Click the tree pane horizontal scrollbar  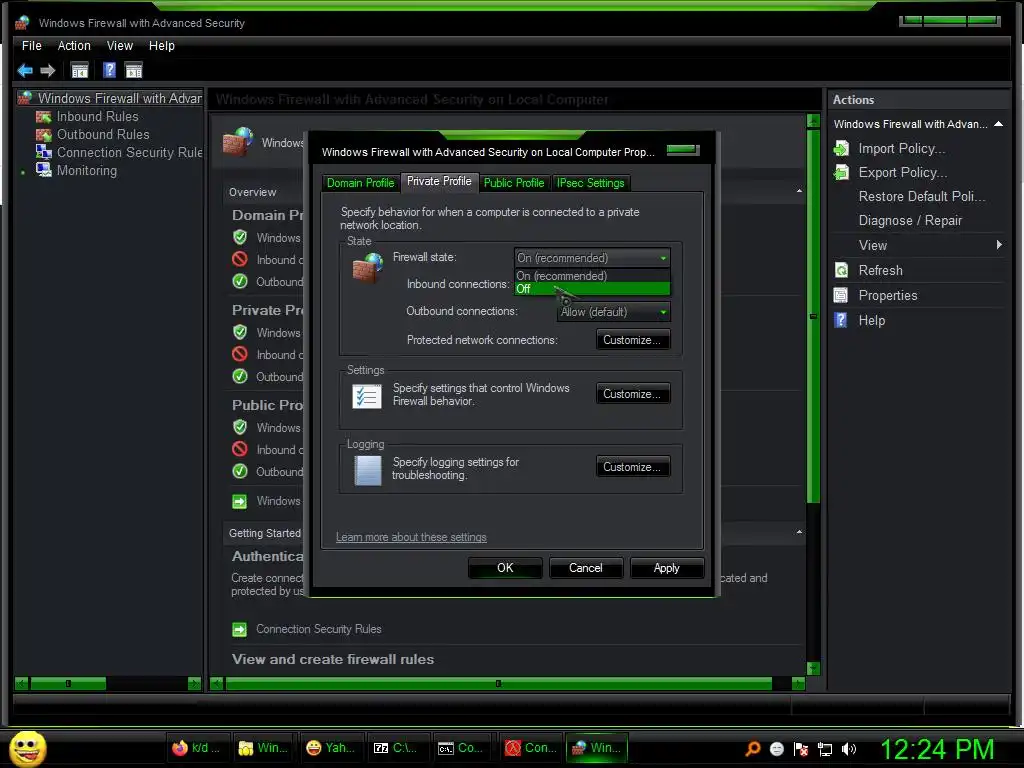(68, 684)
